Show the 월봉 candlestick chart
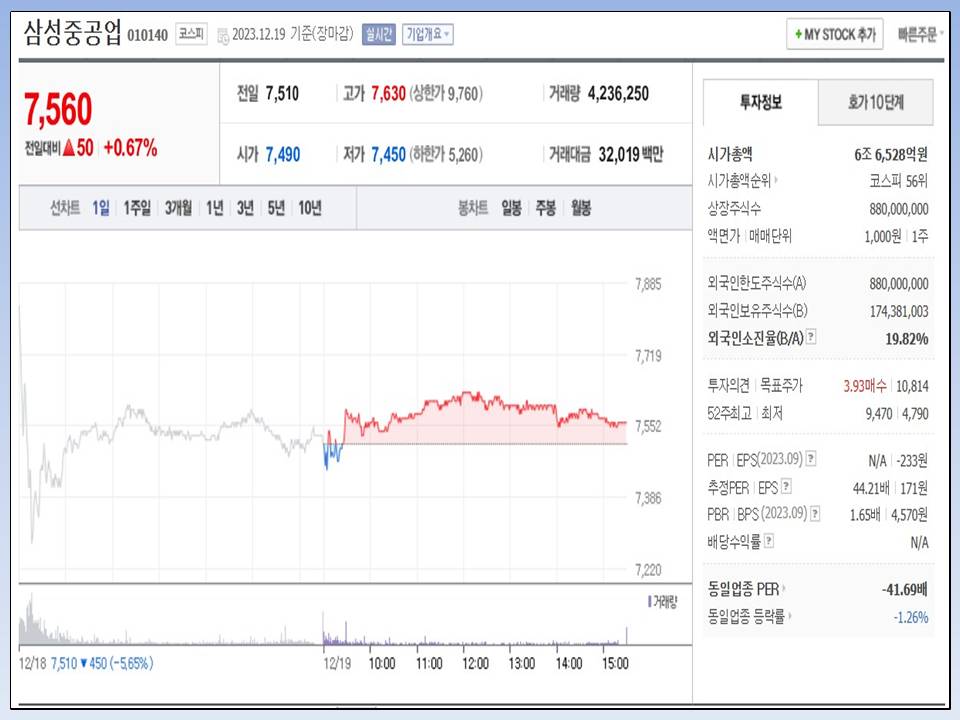Screen dimensions: 960x720 click(581, 208)
